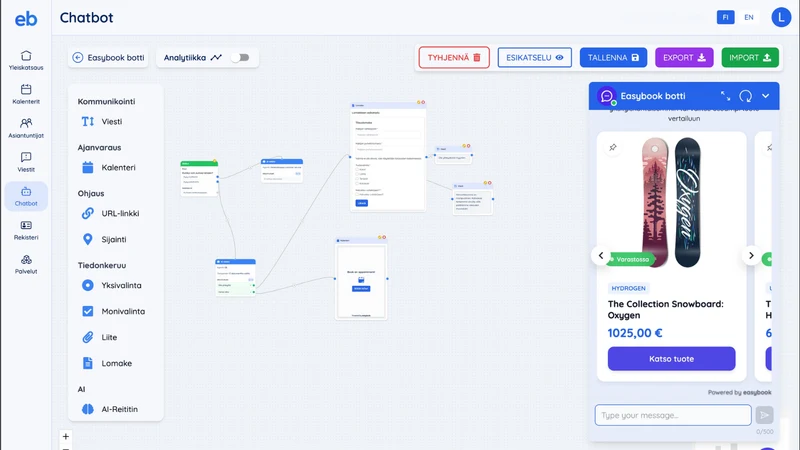Click the Import button

[750, 58]
